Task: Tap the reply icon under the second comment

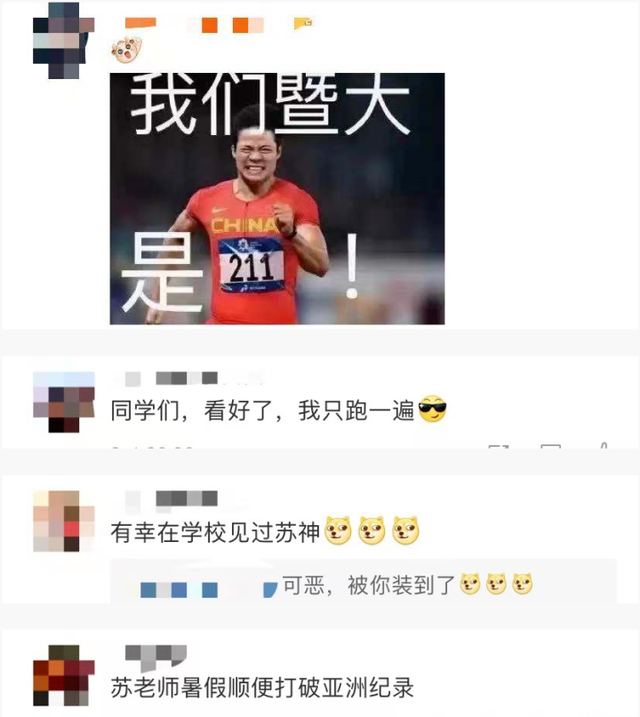Action: pyautogui.click(x=551, y=446)
